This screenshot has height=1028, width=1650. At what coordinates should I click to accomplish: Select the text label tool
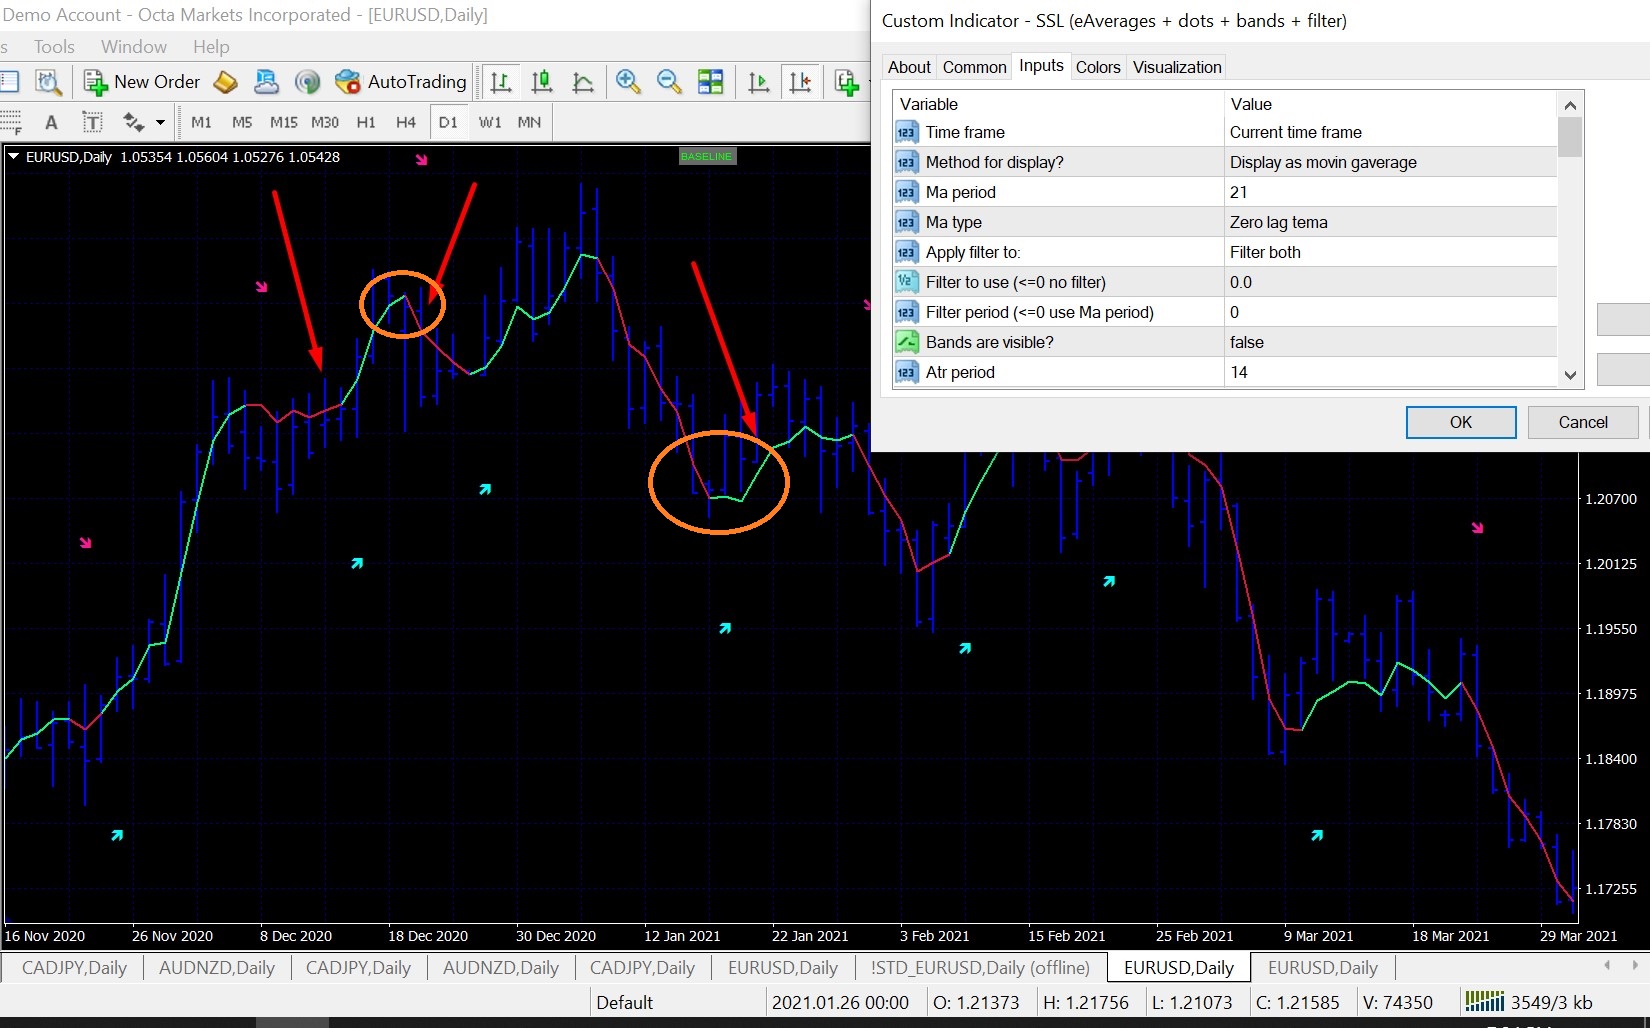coord(92,122)
